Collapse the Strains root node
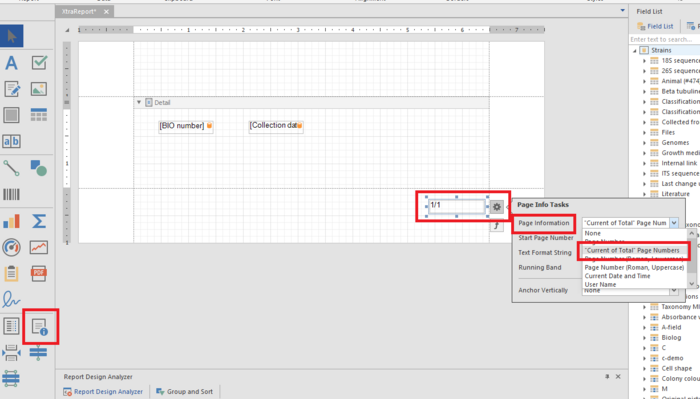 click(635, 50)
